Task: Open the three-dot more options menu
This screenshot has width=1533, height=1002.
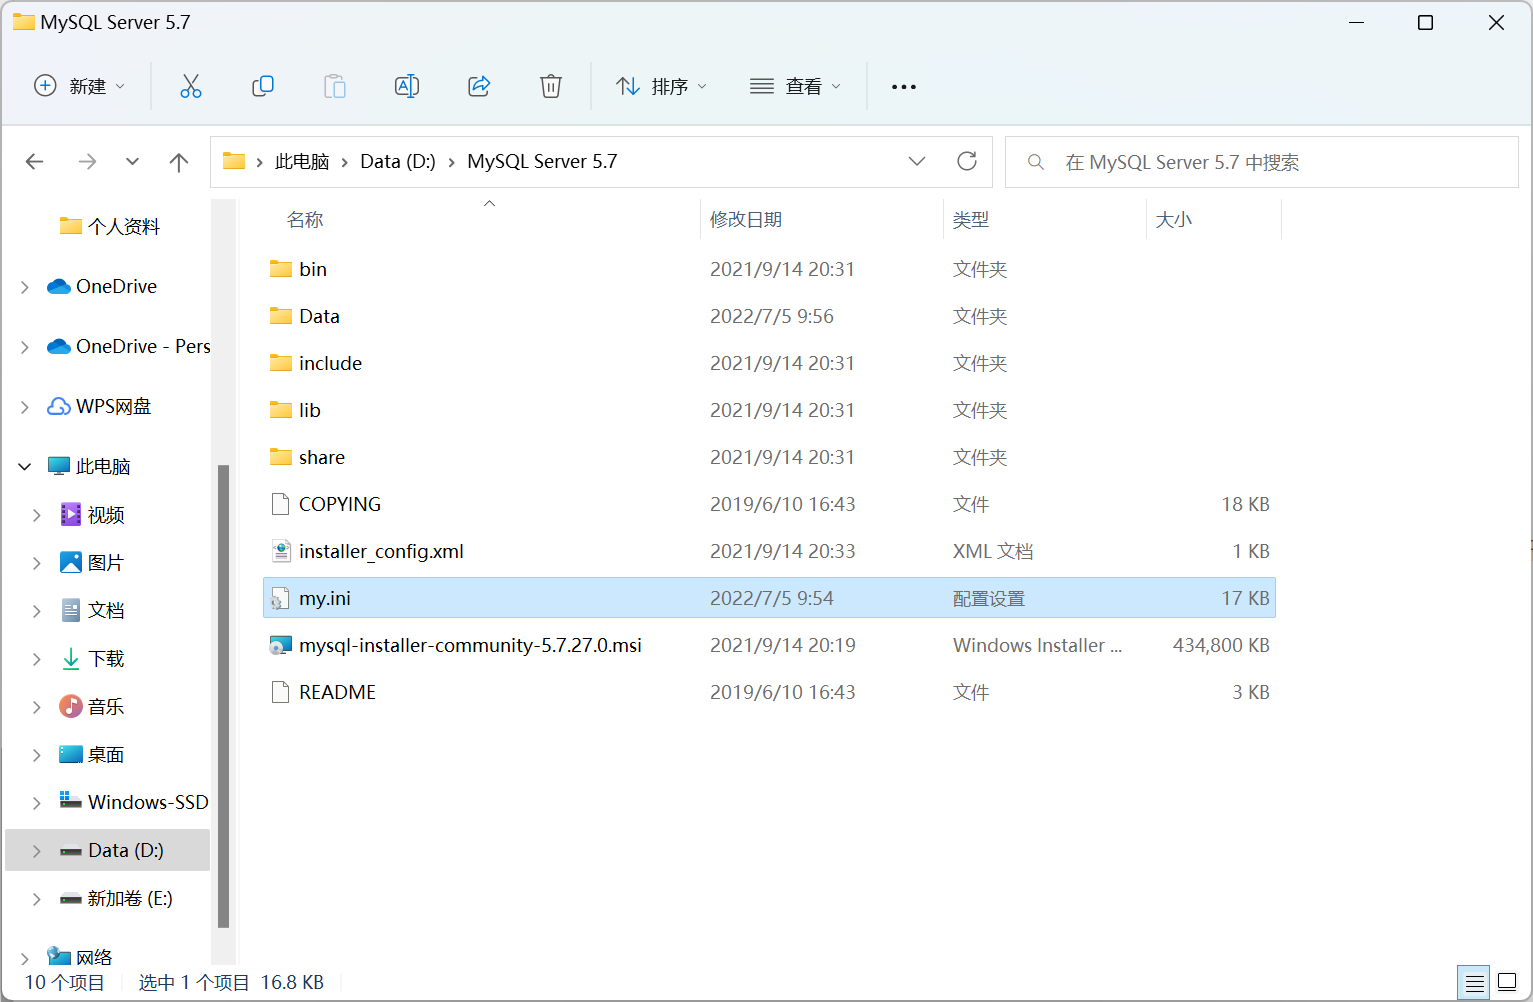Action: pyautogui.click(x=904, y=87)
